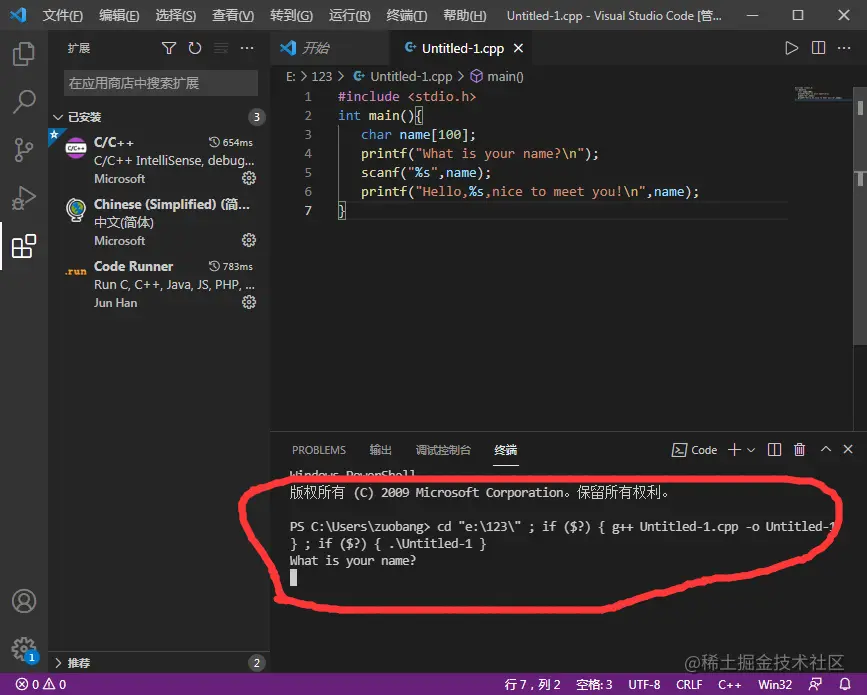Open the Accounts icon in activity bar
The image size is (867, 695).
click(24, 601)
